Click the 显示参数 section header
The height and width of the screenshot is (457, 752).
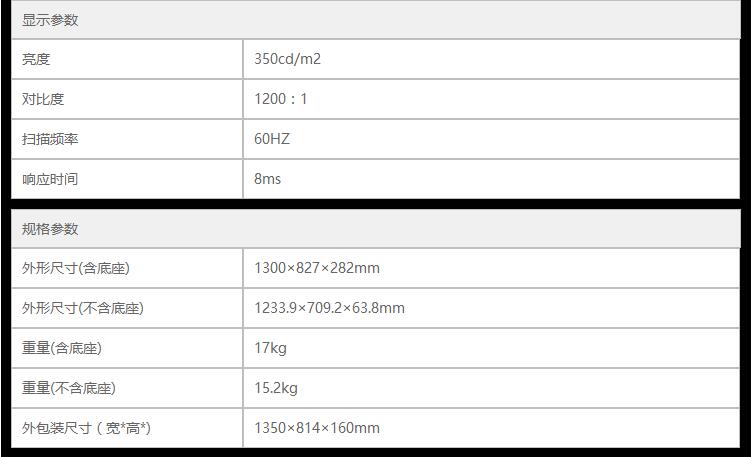click(x=50, y=20)
